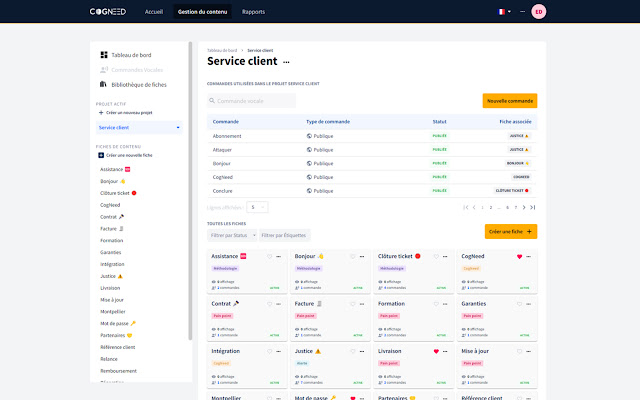The width and height of the screenshot is (640, 400).
Task: Switch to the Rapports tab
Action: 253,12
